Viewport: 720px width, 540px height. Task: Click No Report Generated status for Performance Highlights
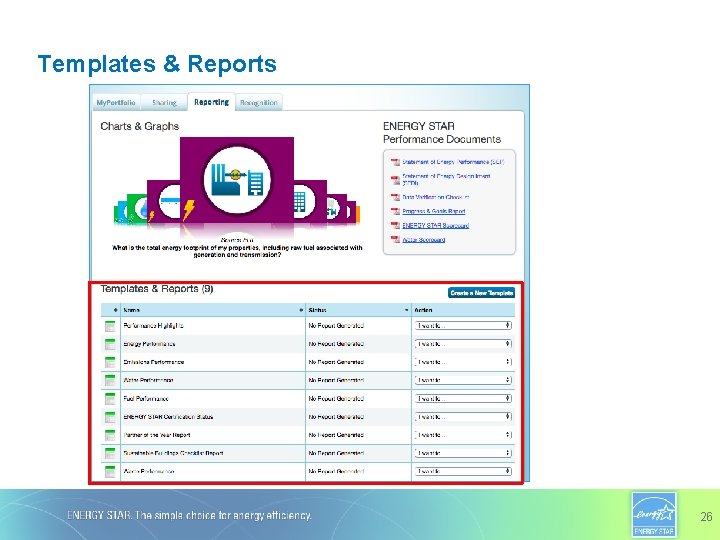click(x=336, y=326)
